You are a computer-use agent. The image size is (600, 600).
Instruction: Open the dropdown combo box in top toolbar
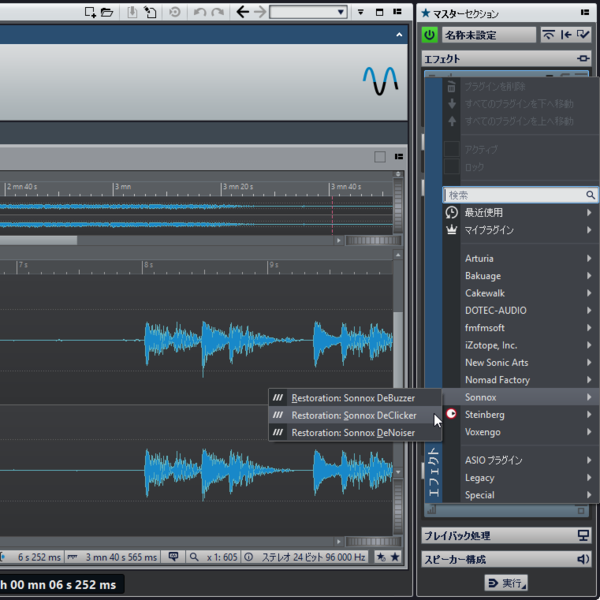308,12
